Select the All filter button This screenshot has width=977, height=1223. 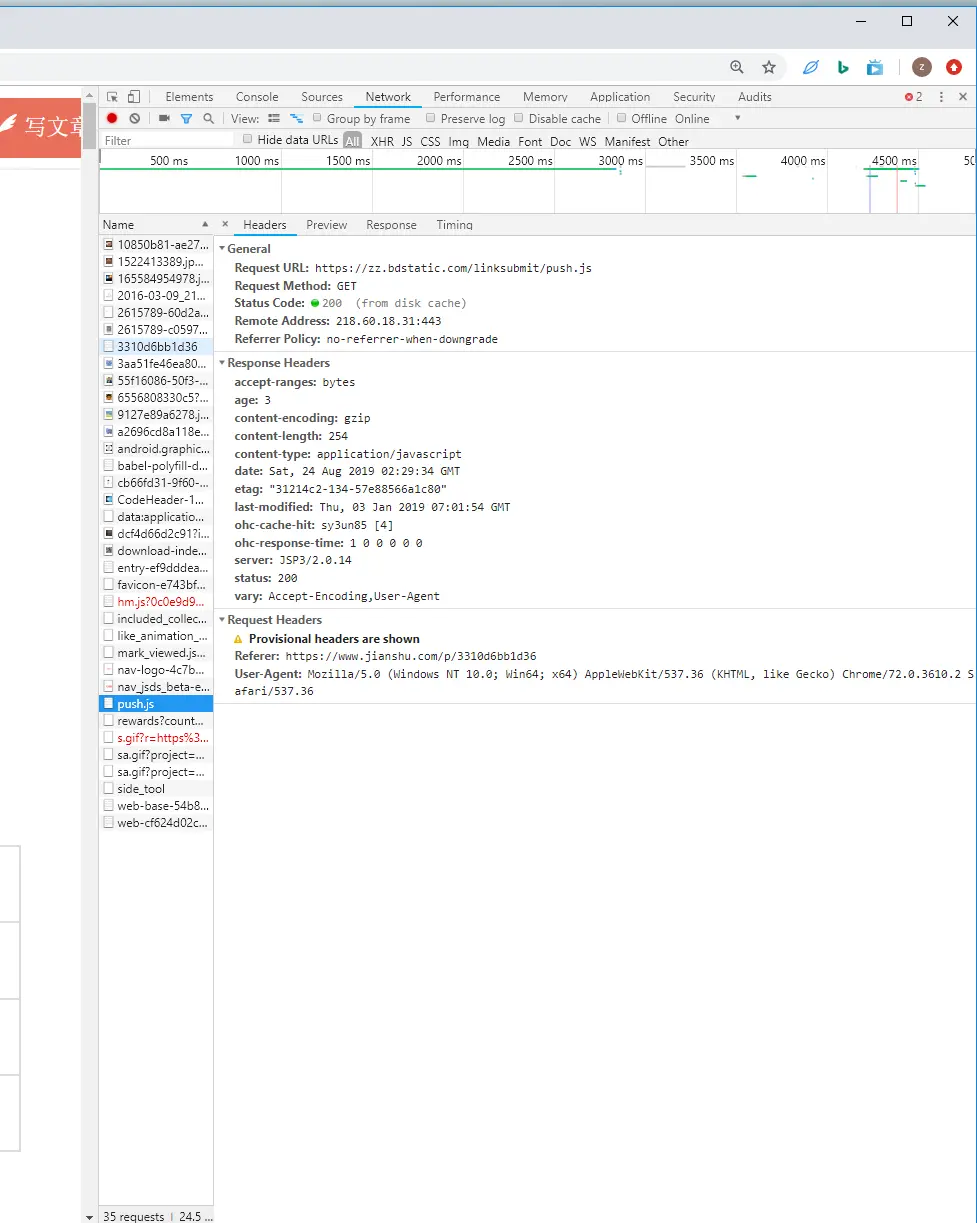[353, 141]
